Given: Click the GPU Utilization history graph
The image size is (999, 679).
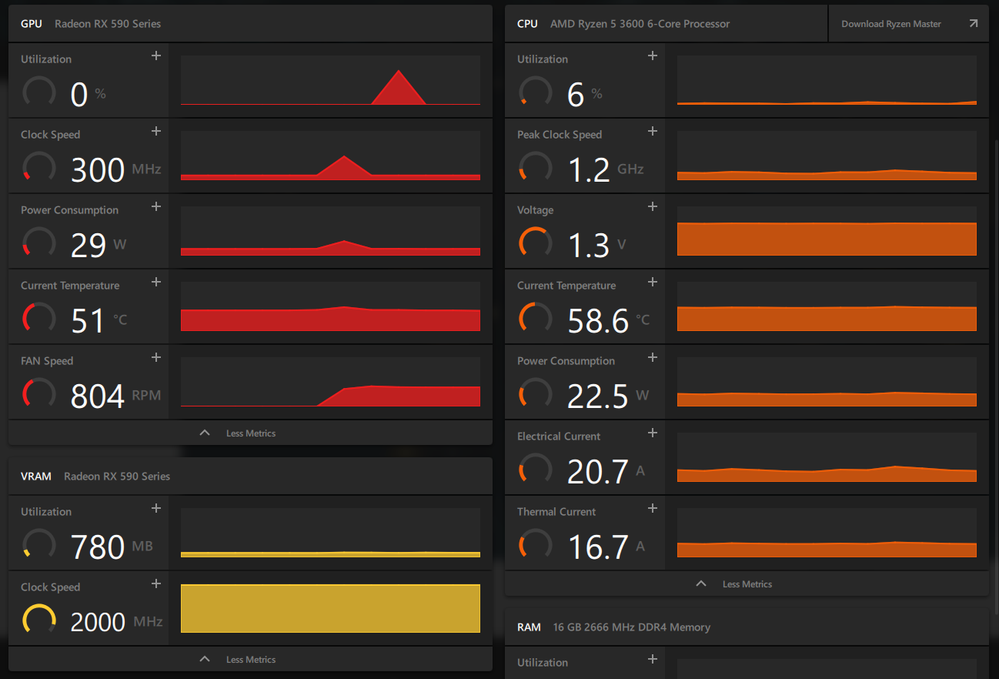Looking at the screenshot, I should [330, 80].
